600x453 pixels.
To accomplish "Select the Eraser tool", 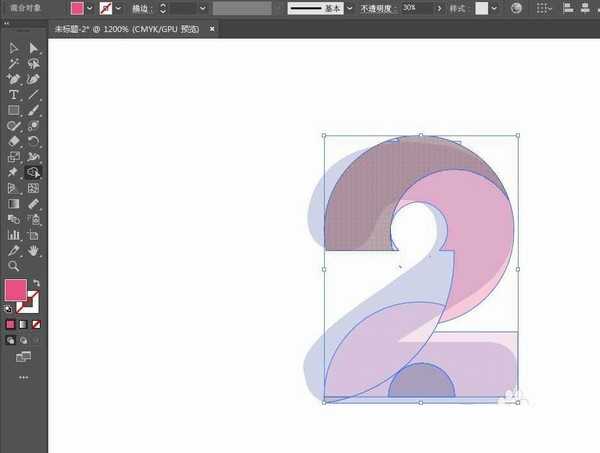I will tap(14, 141).
